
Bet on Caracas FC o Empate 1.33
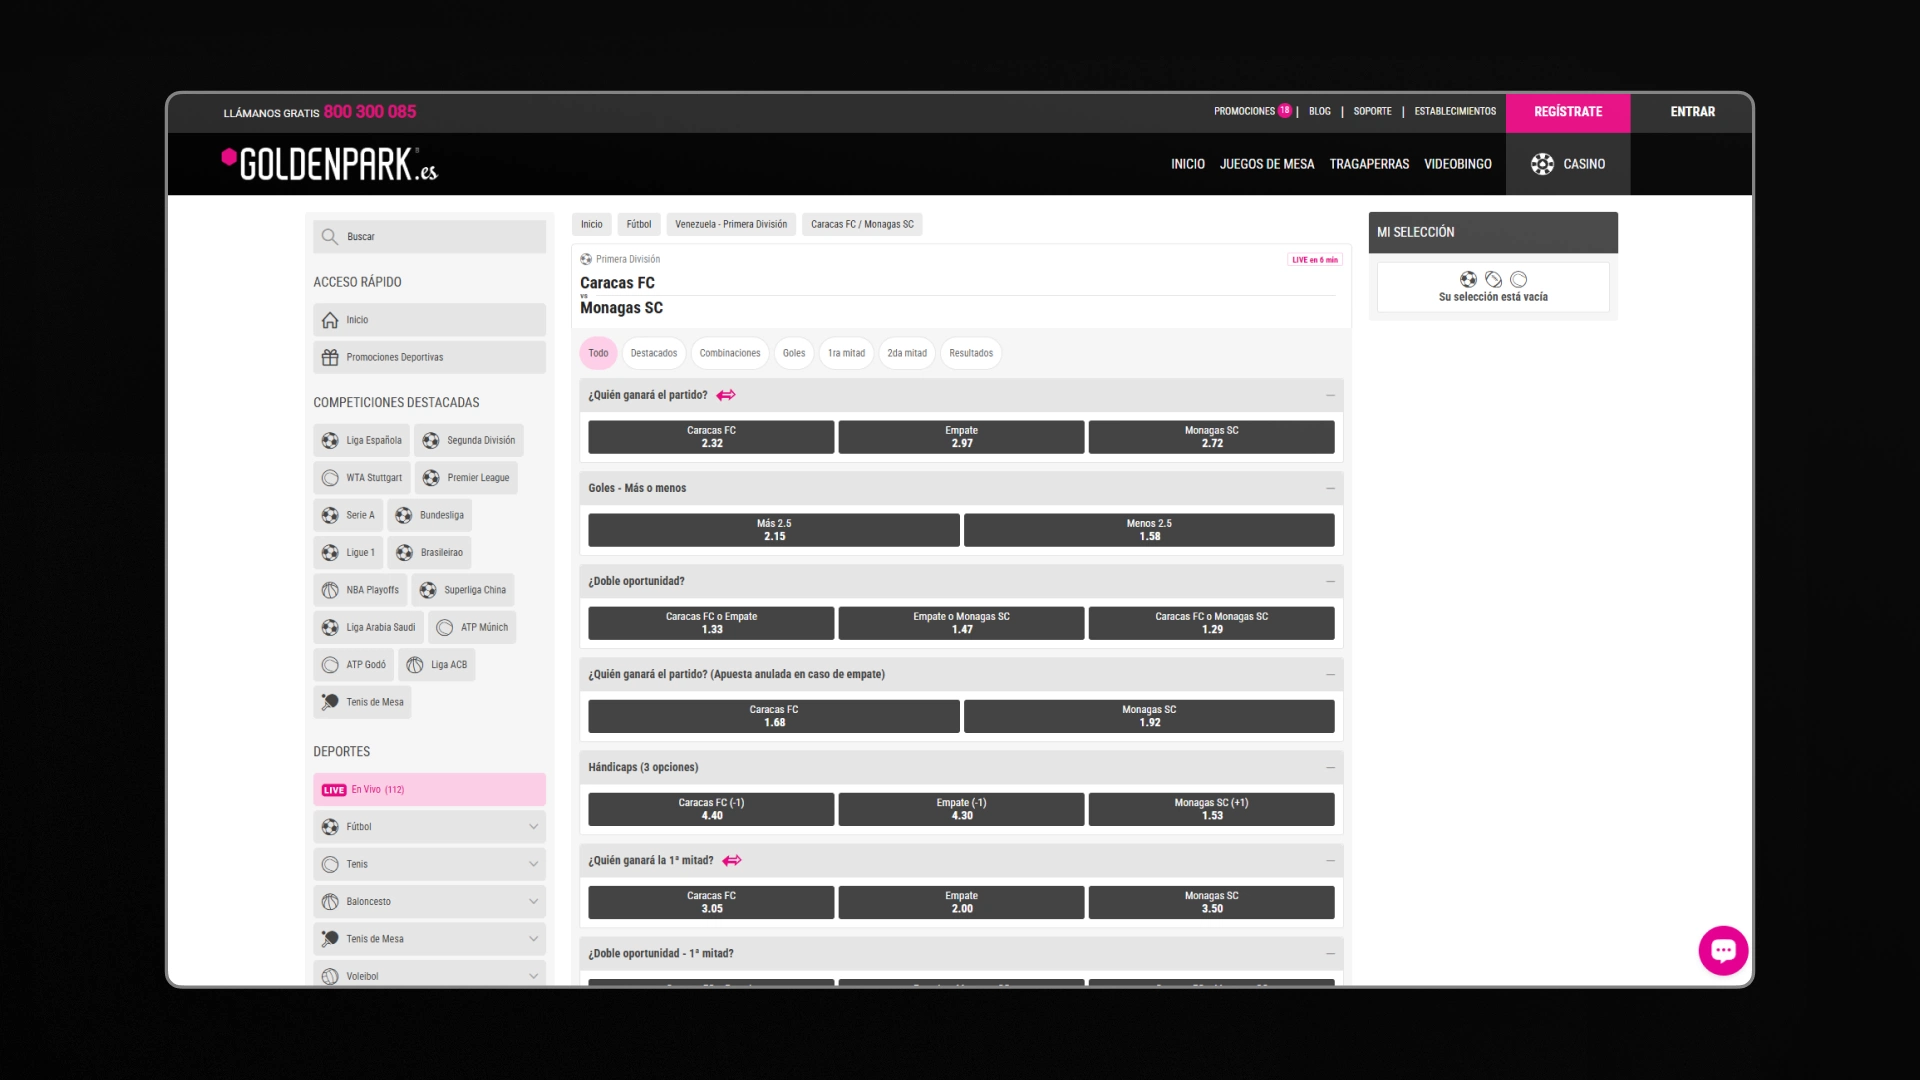(711, 623)
